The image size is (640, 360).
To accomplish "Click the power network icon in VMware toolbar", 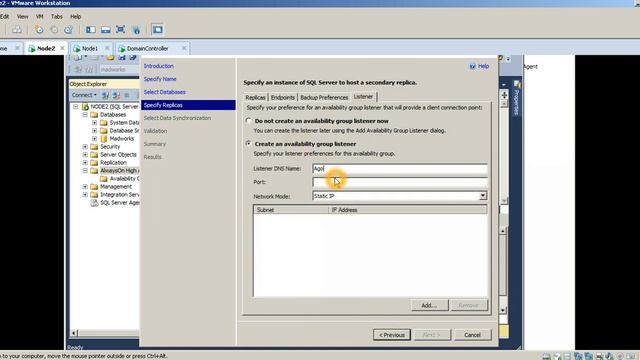I will click(17, 29).
